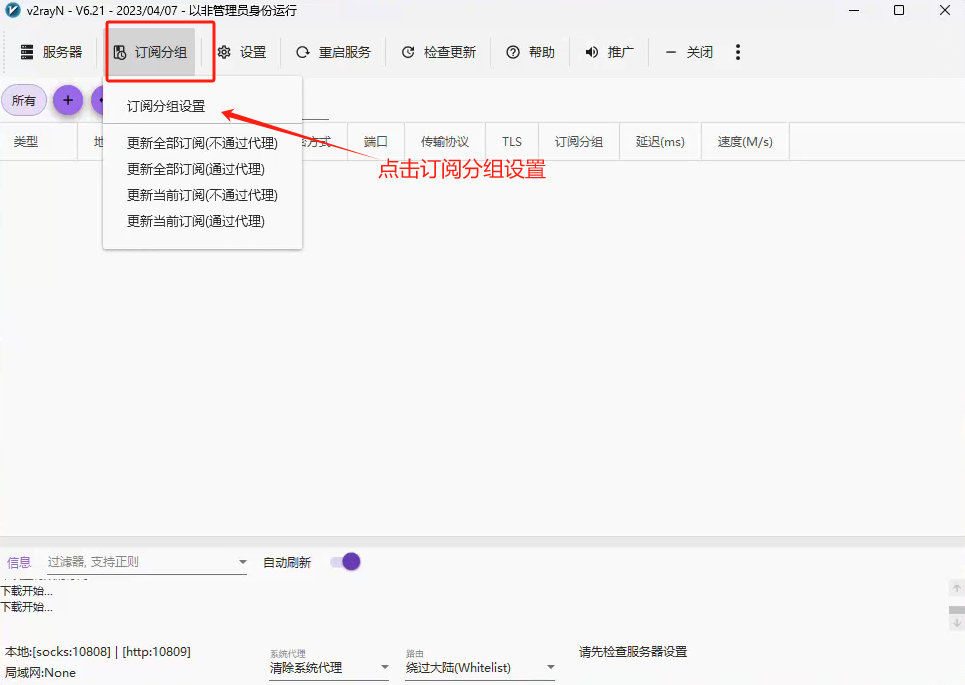Expand the 路由 routing dropdown
The width and height of the screenshot is (965, 685).
coord(550,668)
